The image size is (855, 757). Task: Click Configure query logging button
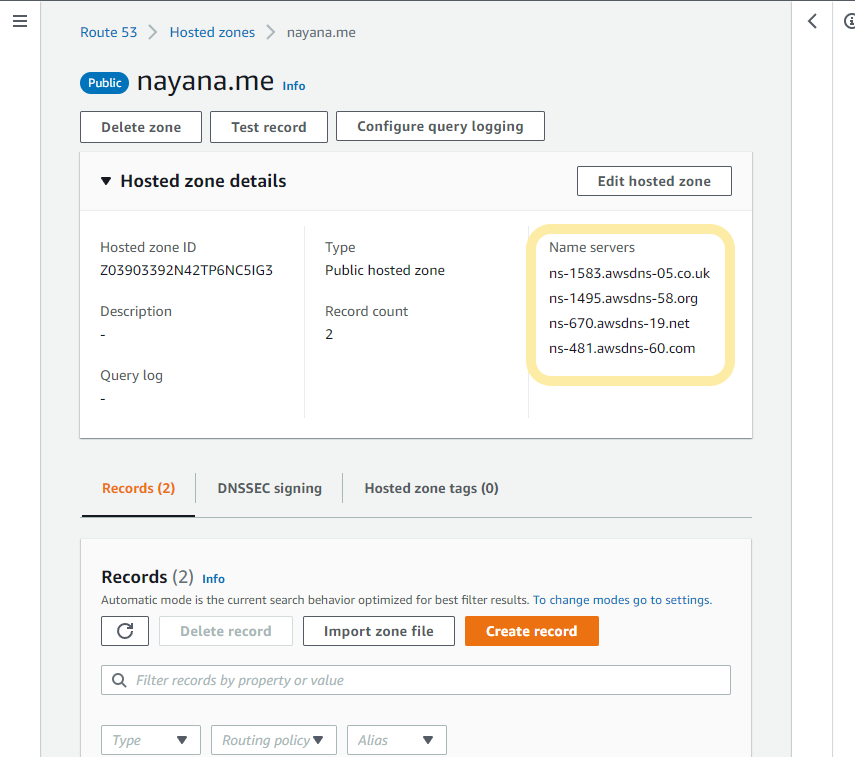click(440, 126)
